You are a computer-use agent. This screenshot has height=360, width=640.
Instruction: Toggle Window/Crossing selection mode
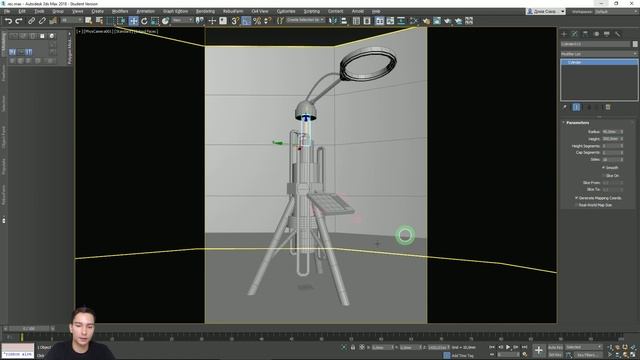pos(122,20)
